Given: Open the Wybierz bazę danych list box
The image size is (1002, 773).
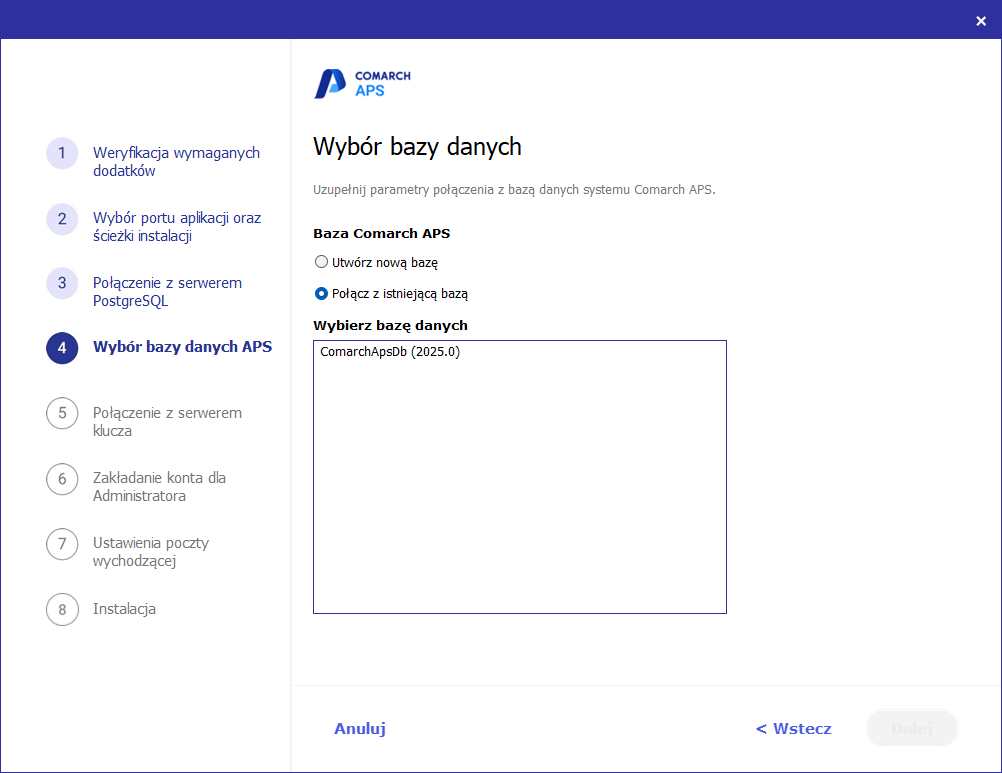Looking at the screenshot, I should (x=519, y=477).
